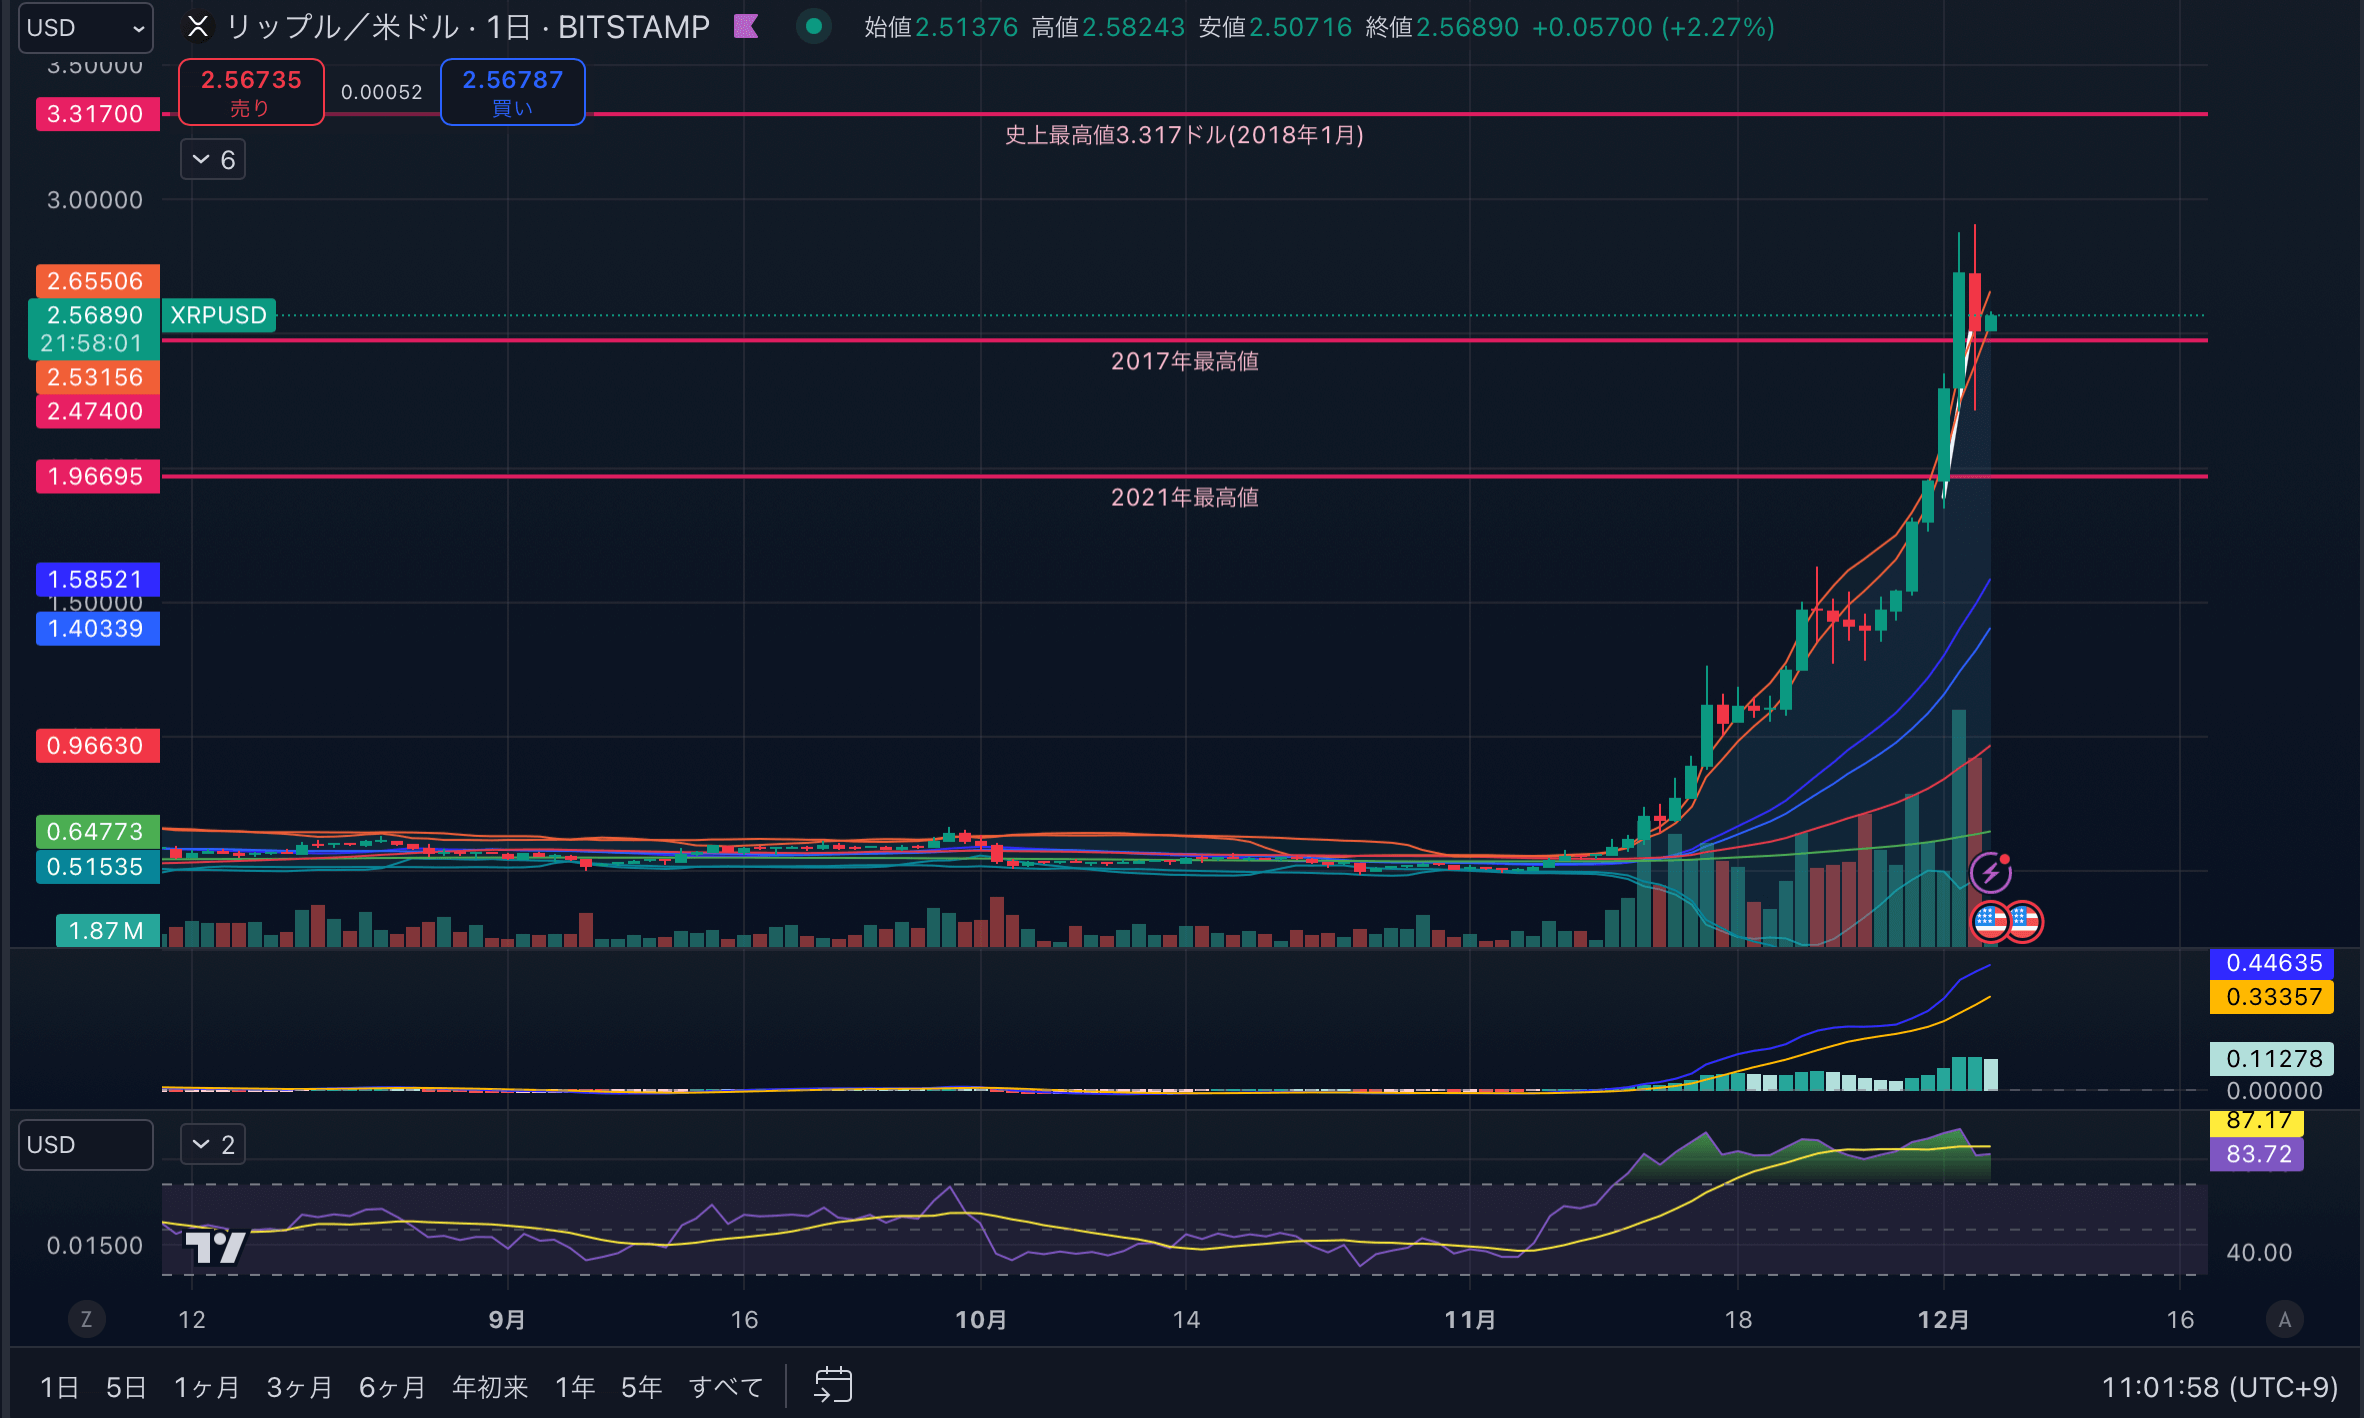Select the 1ヶ月 time range

pos(206,1387)
